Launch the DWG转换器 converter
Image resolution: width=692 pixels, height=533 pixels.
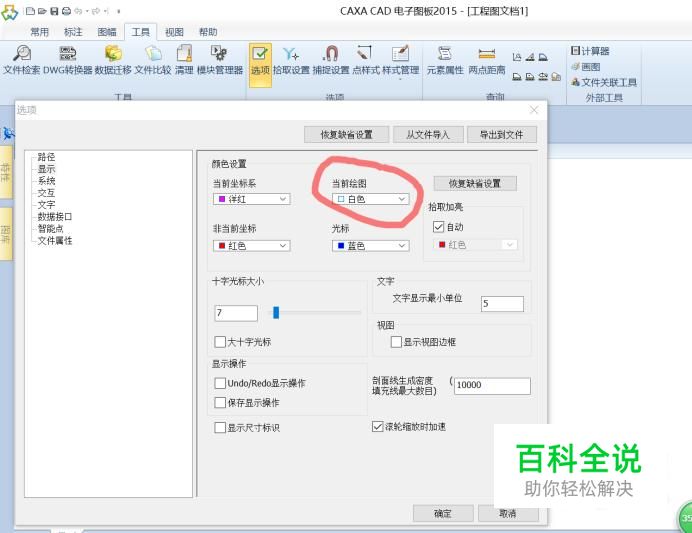tap(68, 60)
